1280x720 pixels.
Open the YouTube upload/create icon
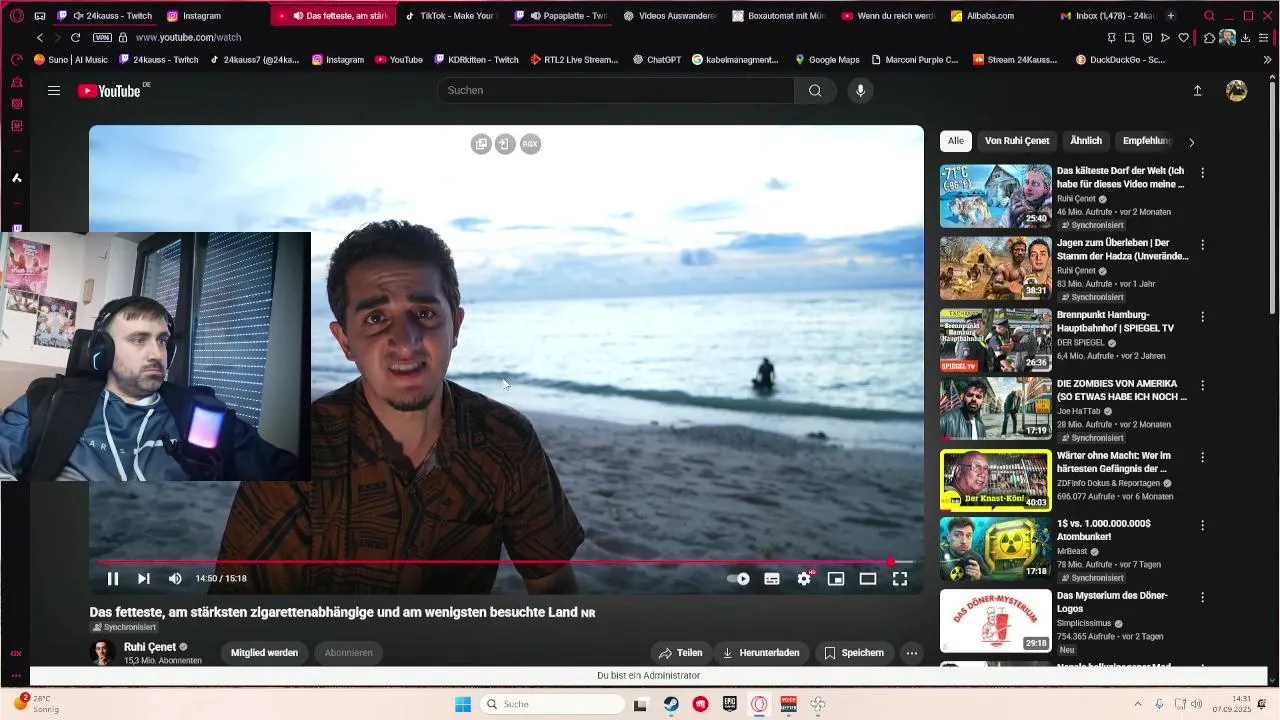1197,91
